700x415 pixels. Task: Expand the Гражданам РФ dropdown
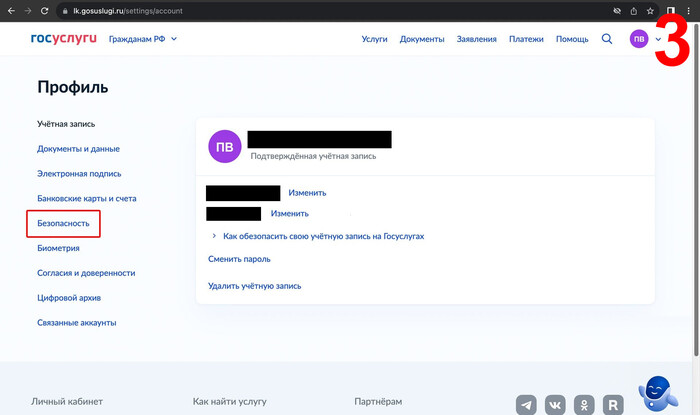pos(142,39)
